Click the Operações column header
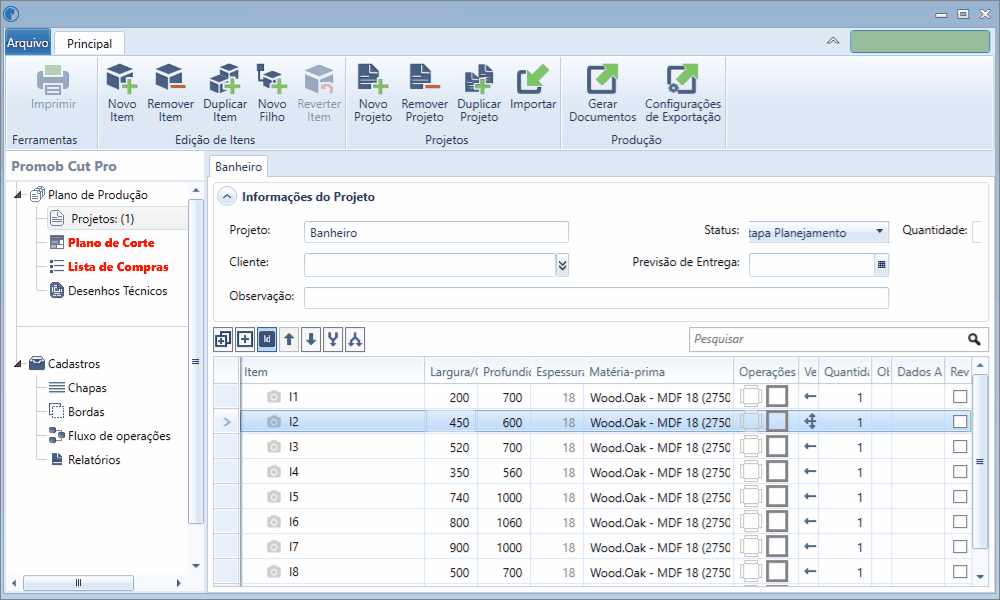The image size is (1000, 600). (x=767, y=372)
